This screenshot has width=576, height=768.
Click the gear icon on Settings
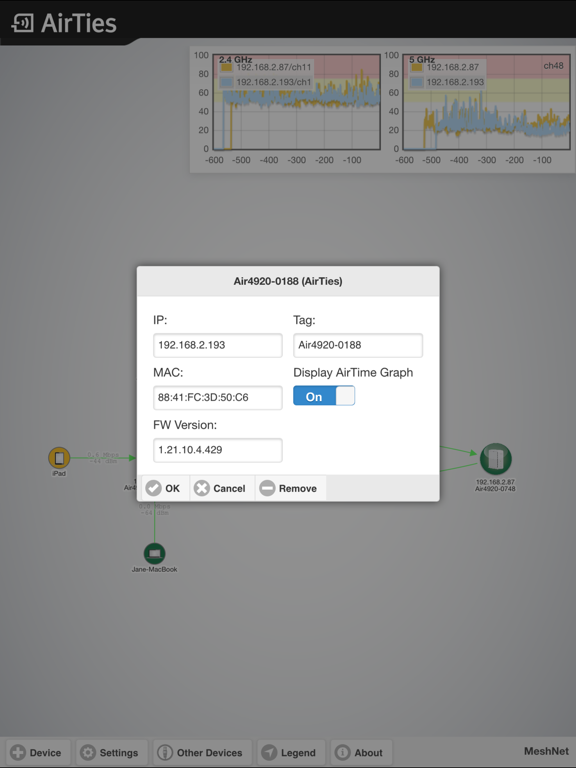tap(88, 752)
